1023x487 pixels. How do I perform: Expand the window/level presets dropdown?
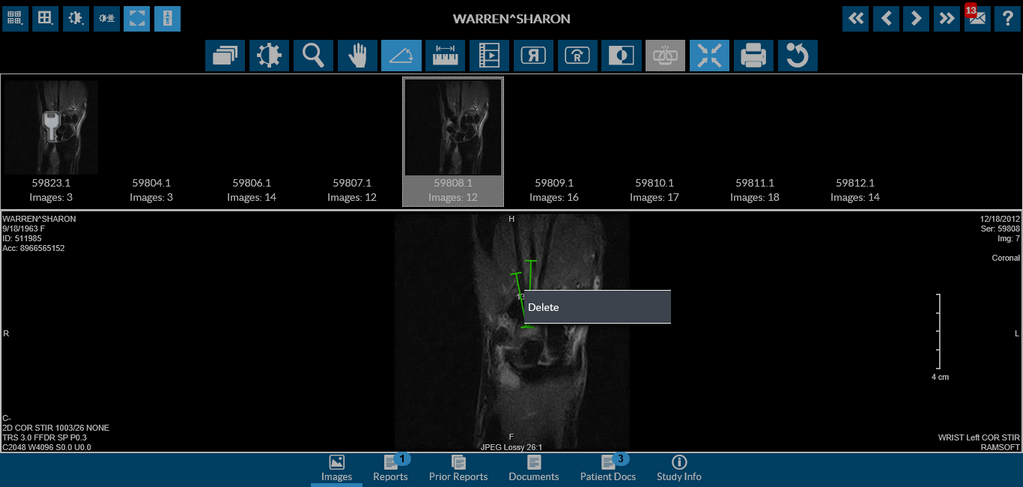coord(76,19)
